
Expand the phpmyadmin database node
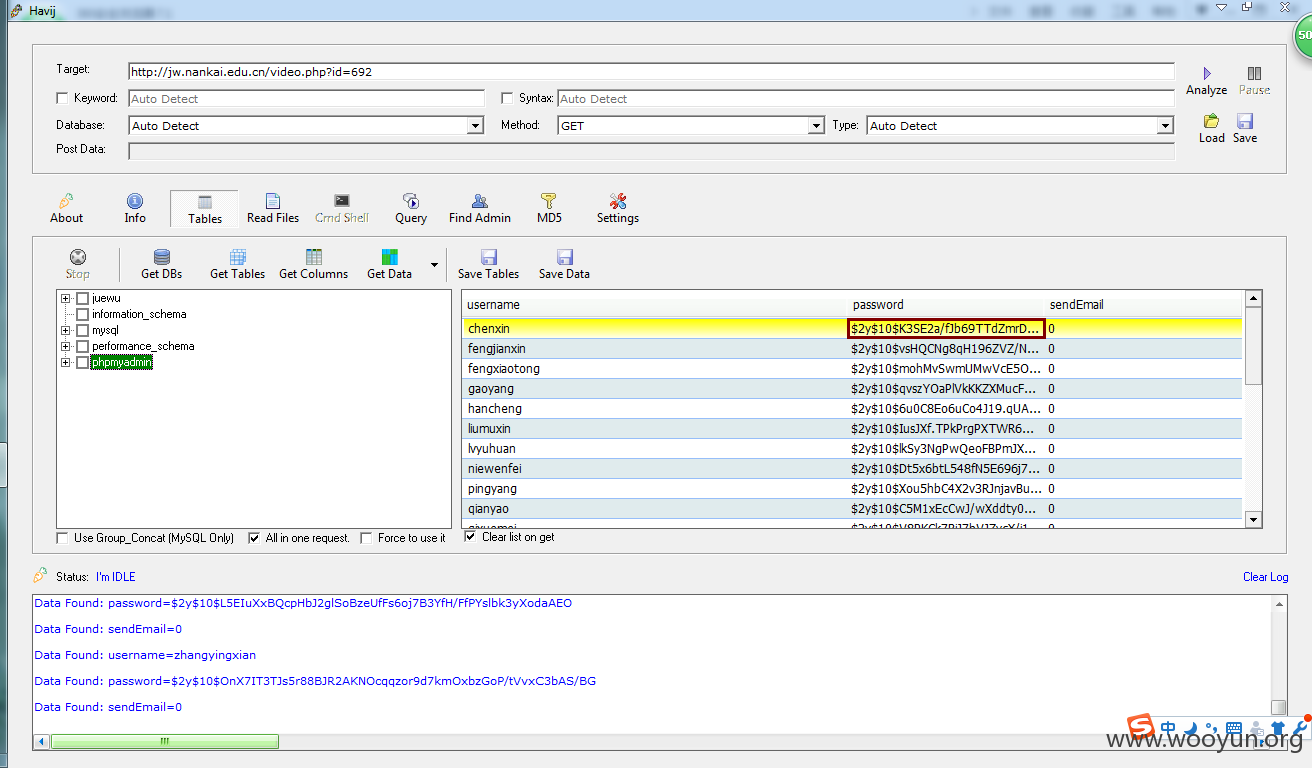(66, 362)
